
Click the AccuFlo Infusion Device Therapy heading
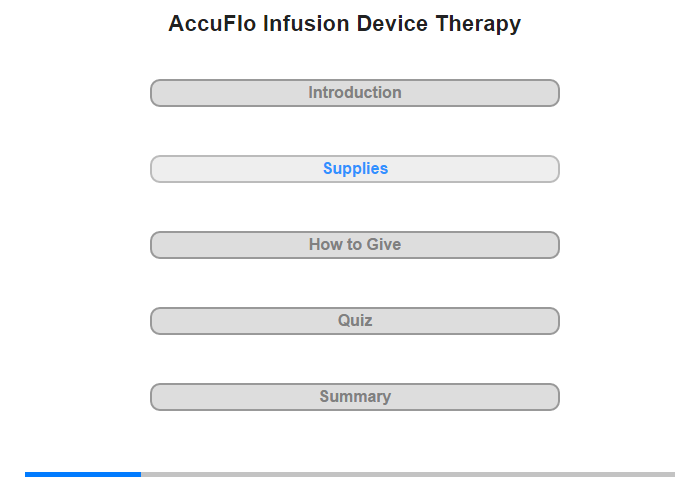[344, 24]
